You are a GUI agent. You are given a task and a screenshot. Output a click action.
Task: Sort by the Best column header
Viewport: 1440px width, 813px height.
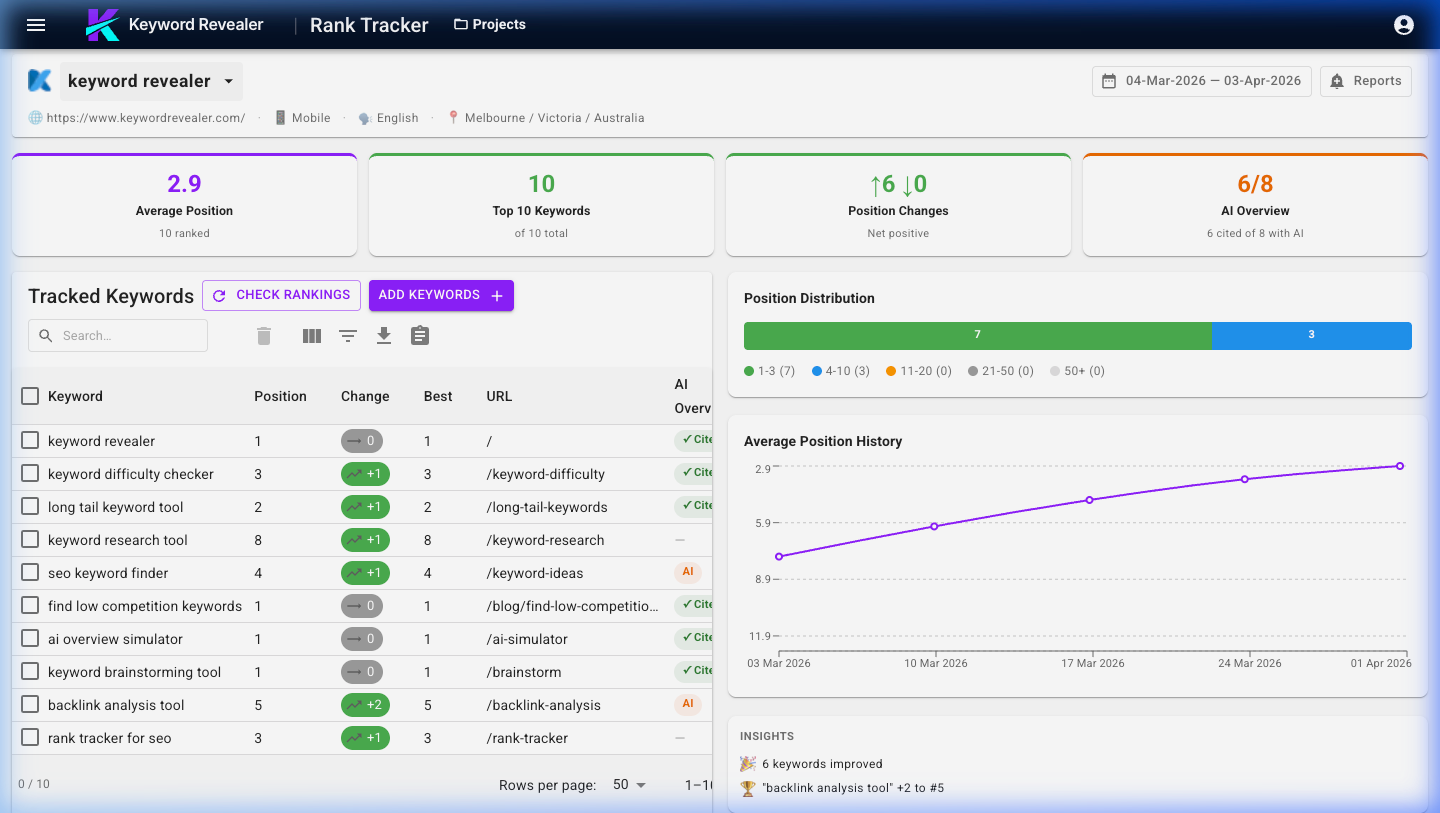[438, 396]
